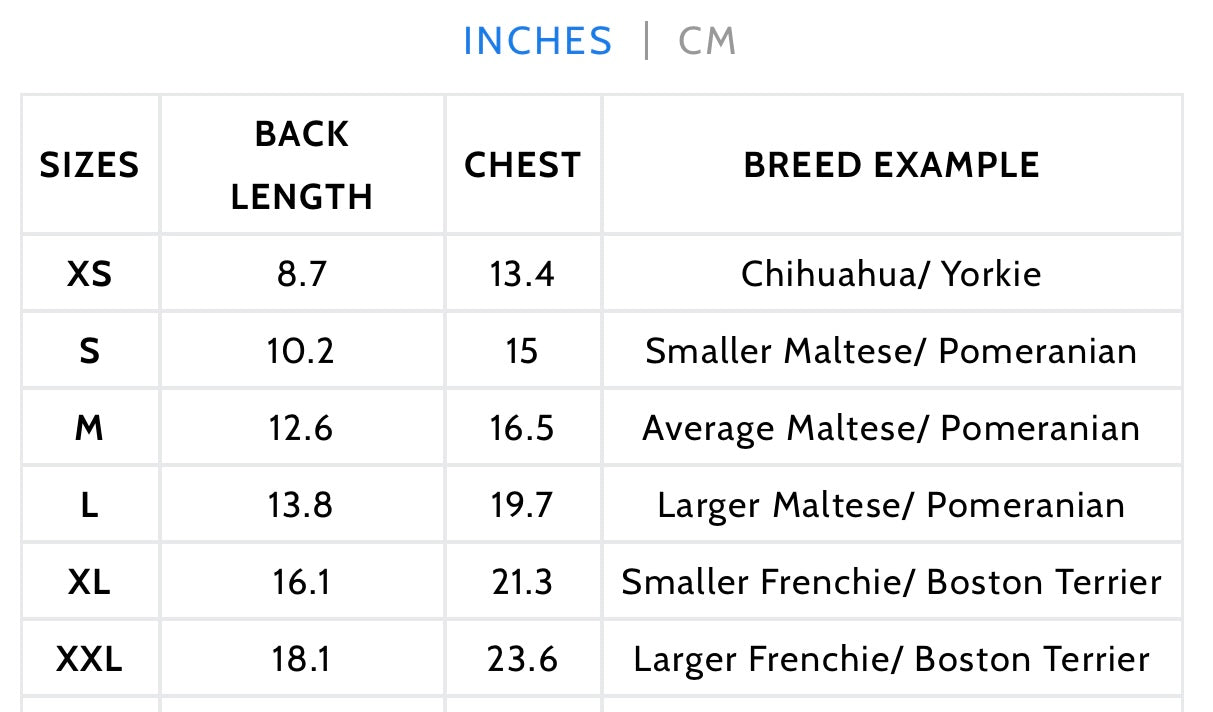Select the L size row label

pos(89,505)
